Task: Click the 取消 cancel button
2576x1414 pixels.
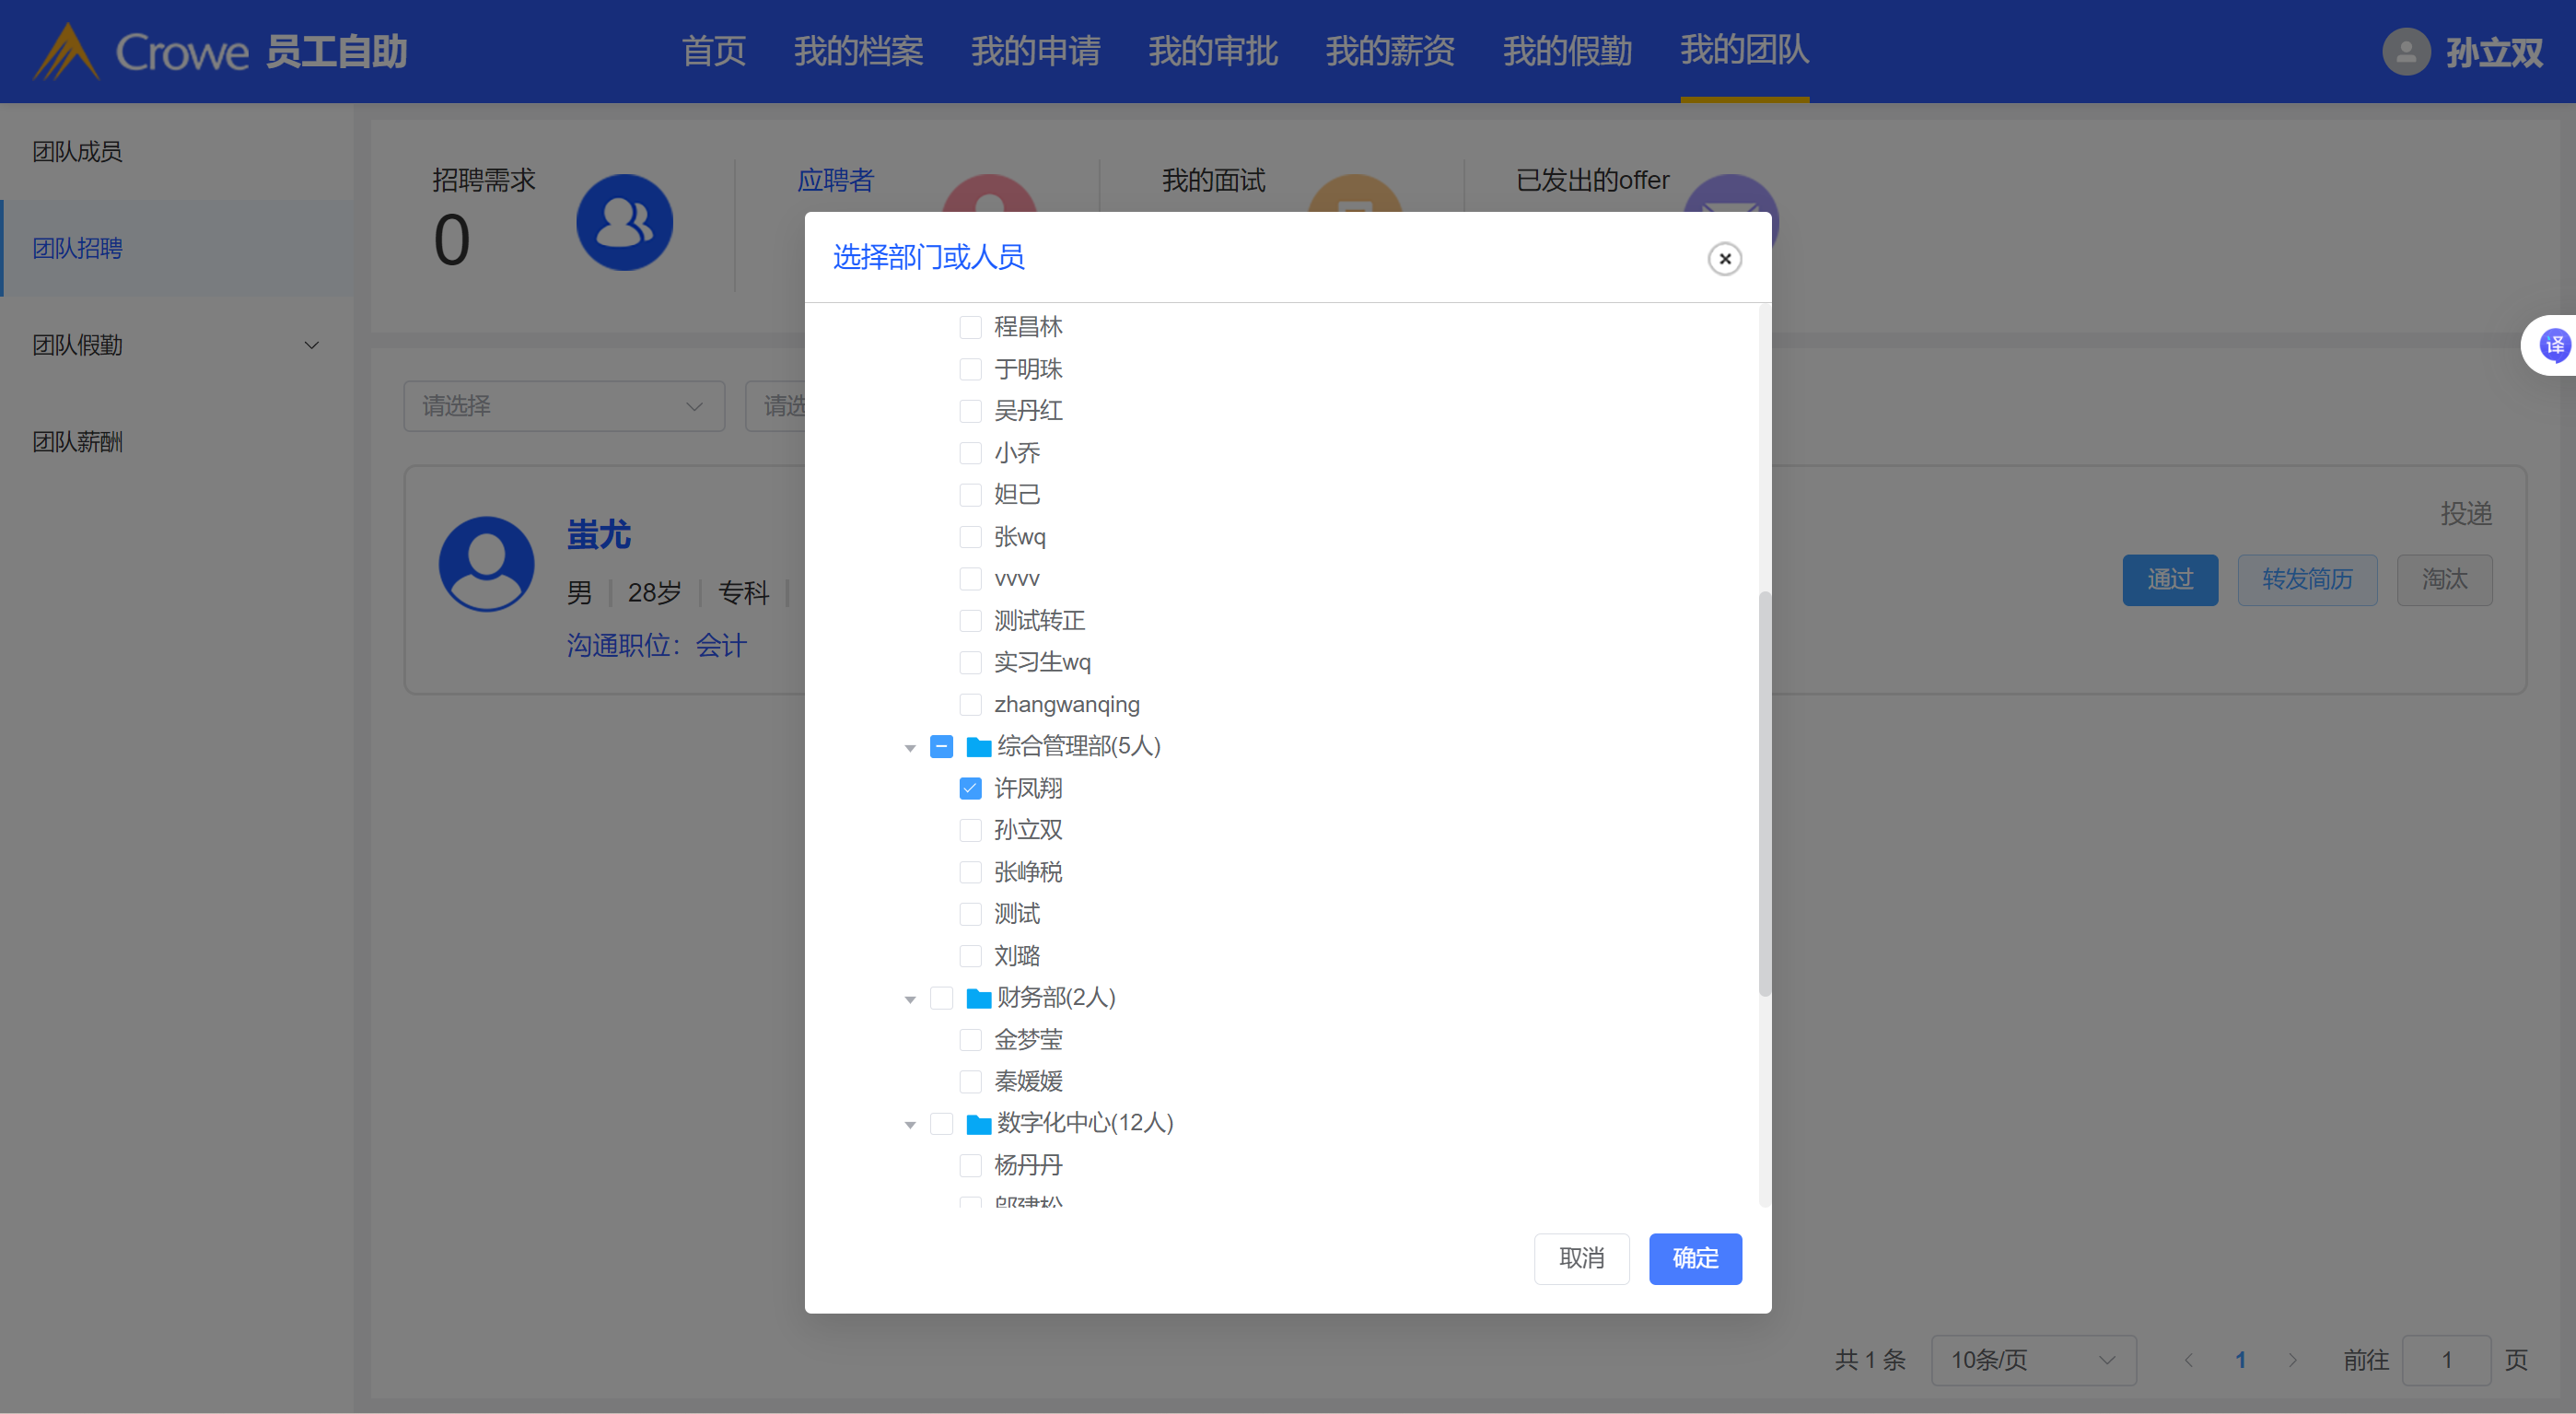Action: click(1581, 1259)
